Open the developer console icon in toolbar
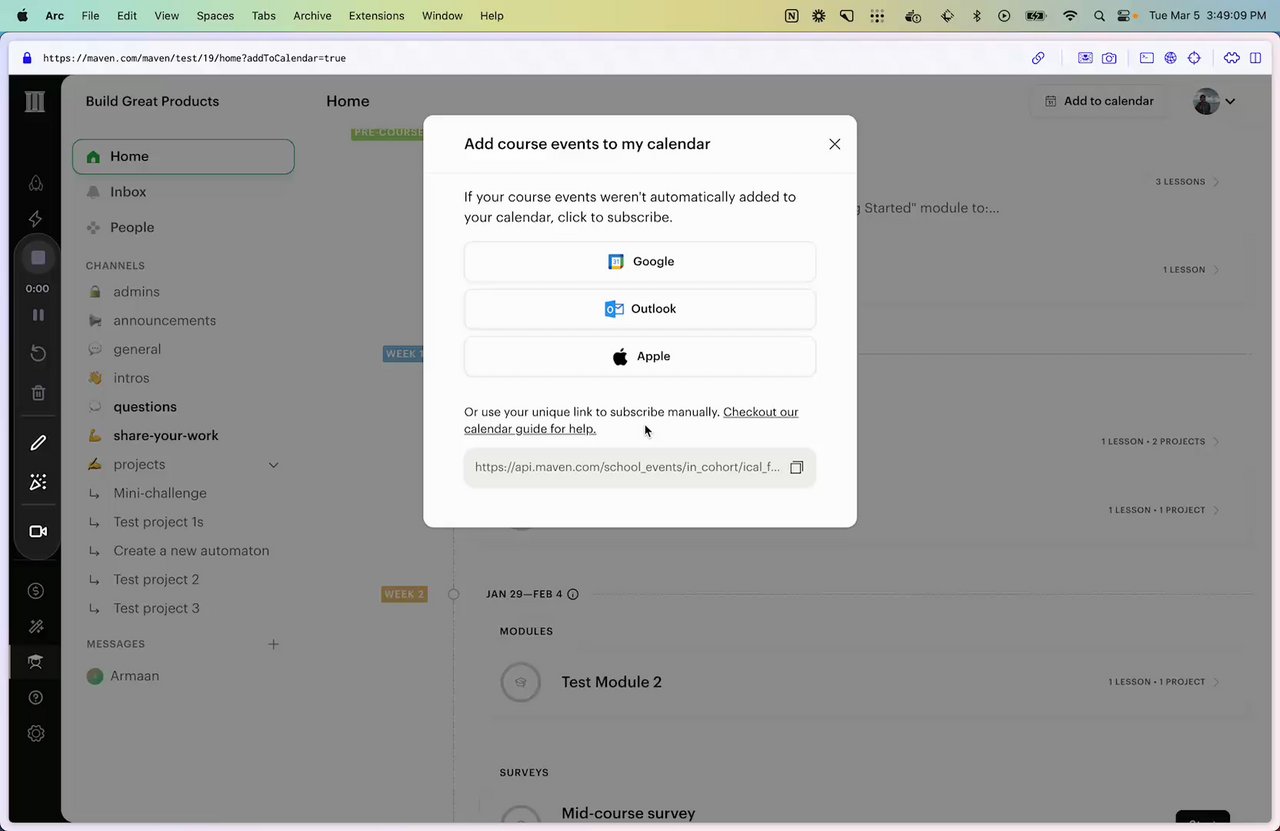1280x831 pixels. (x=1147, y=58)
